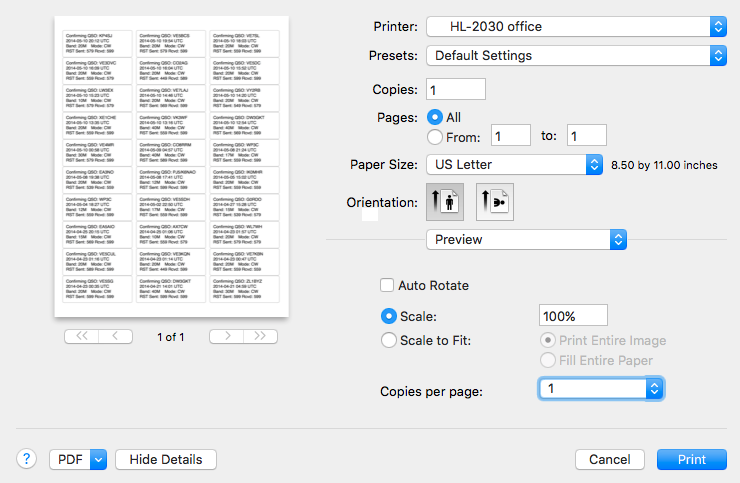Open the Preview options section dropdown
Viewport: 740px width, 483px height.
point(526,239)
